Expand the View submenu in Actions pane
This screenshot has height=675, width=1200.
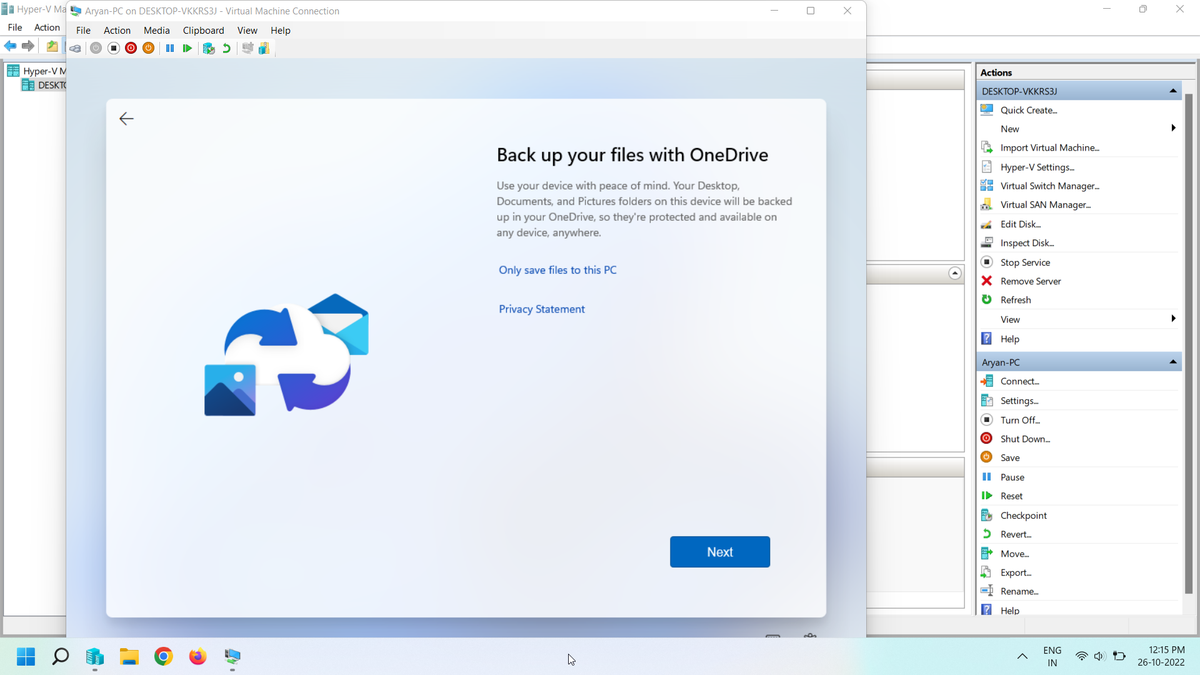[1173, 319]
